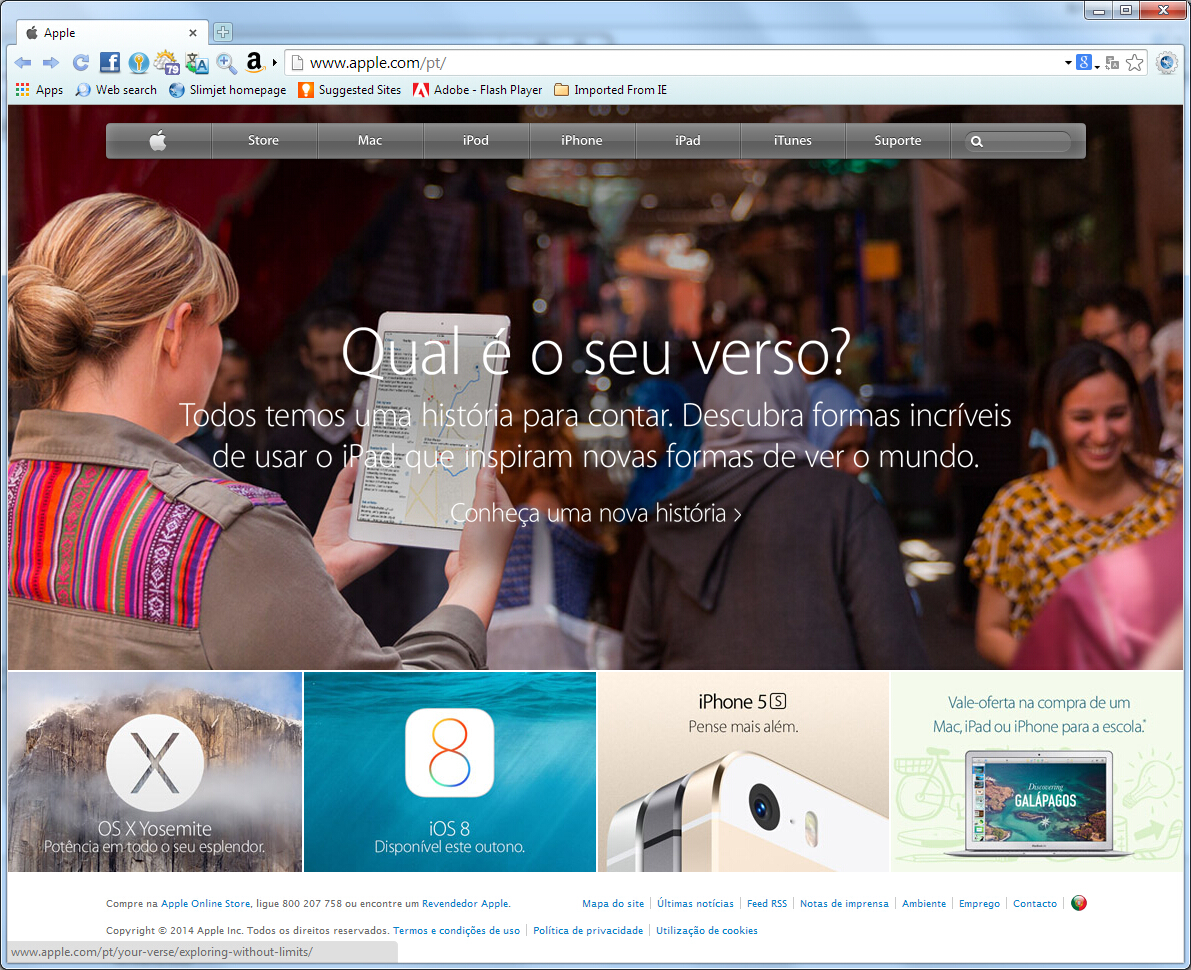Open the Slimjet gear menu icon
1191x970 pixels.
click(1167, 63)
